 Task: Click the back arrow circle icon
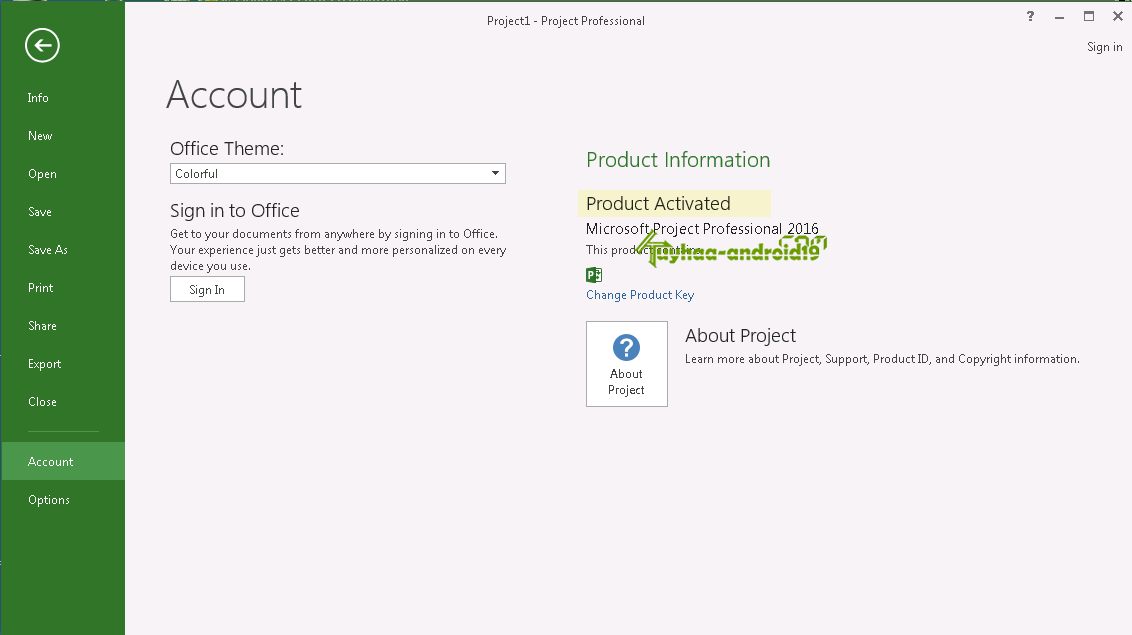pos(42,45)
